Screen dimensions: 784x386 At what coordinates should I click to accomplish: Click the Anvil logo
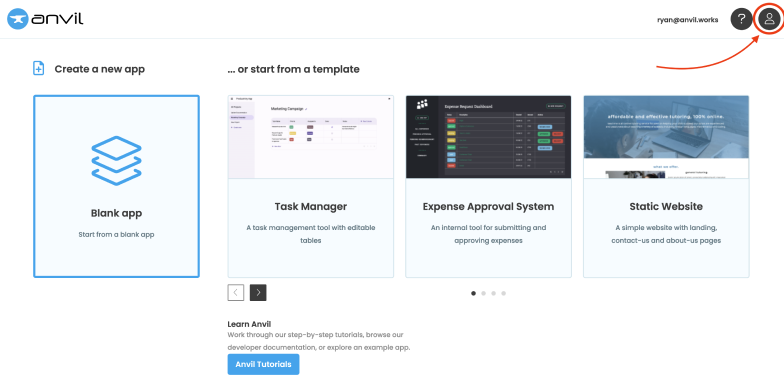[x=45, y=19]
